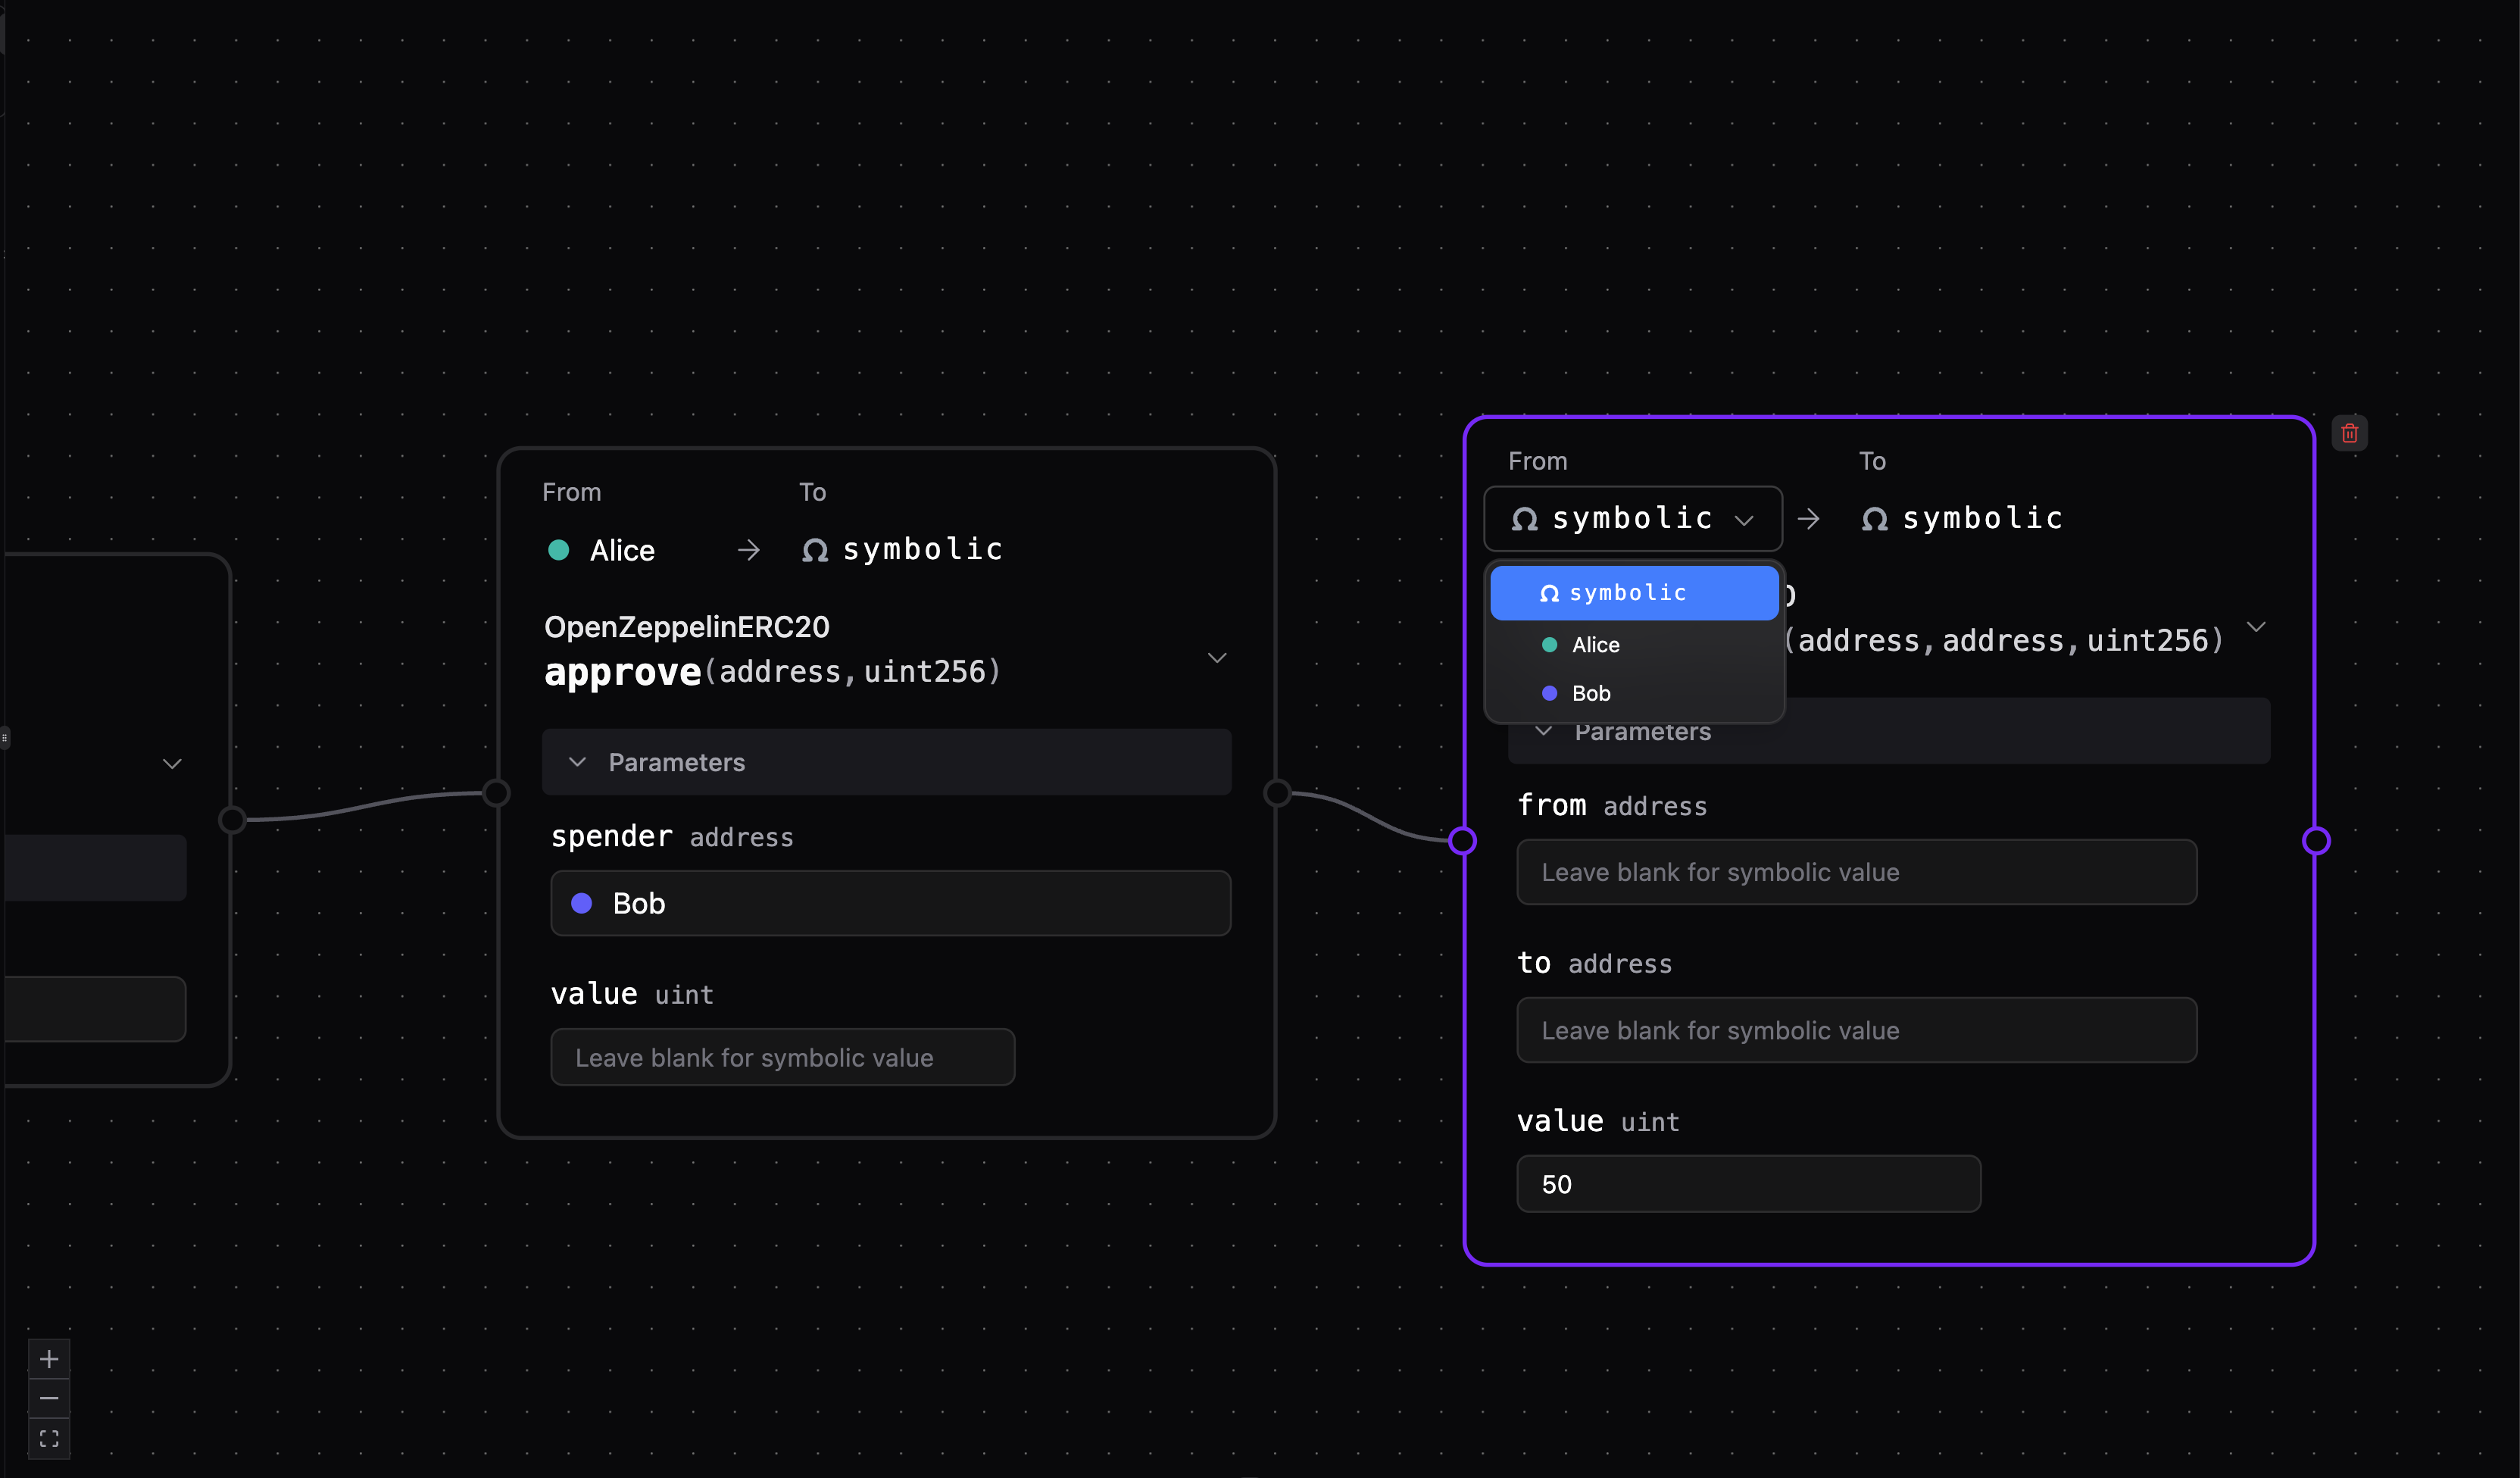Image resolution: width=2520 pixels, height=1478 pixels.
Task: Open the From symbolic dropdown
Action: [x=1632, y=519]
